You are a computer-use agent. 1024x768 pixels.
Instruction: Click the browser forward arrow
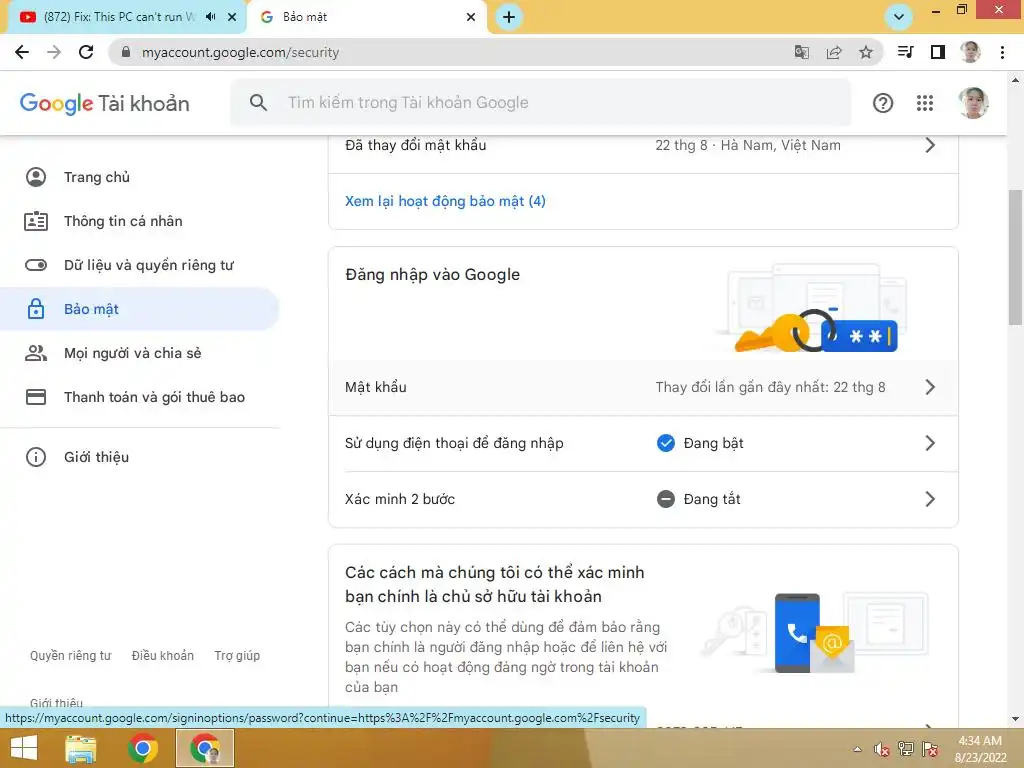(54, 52)
